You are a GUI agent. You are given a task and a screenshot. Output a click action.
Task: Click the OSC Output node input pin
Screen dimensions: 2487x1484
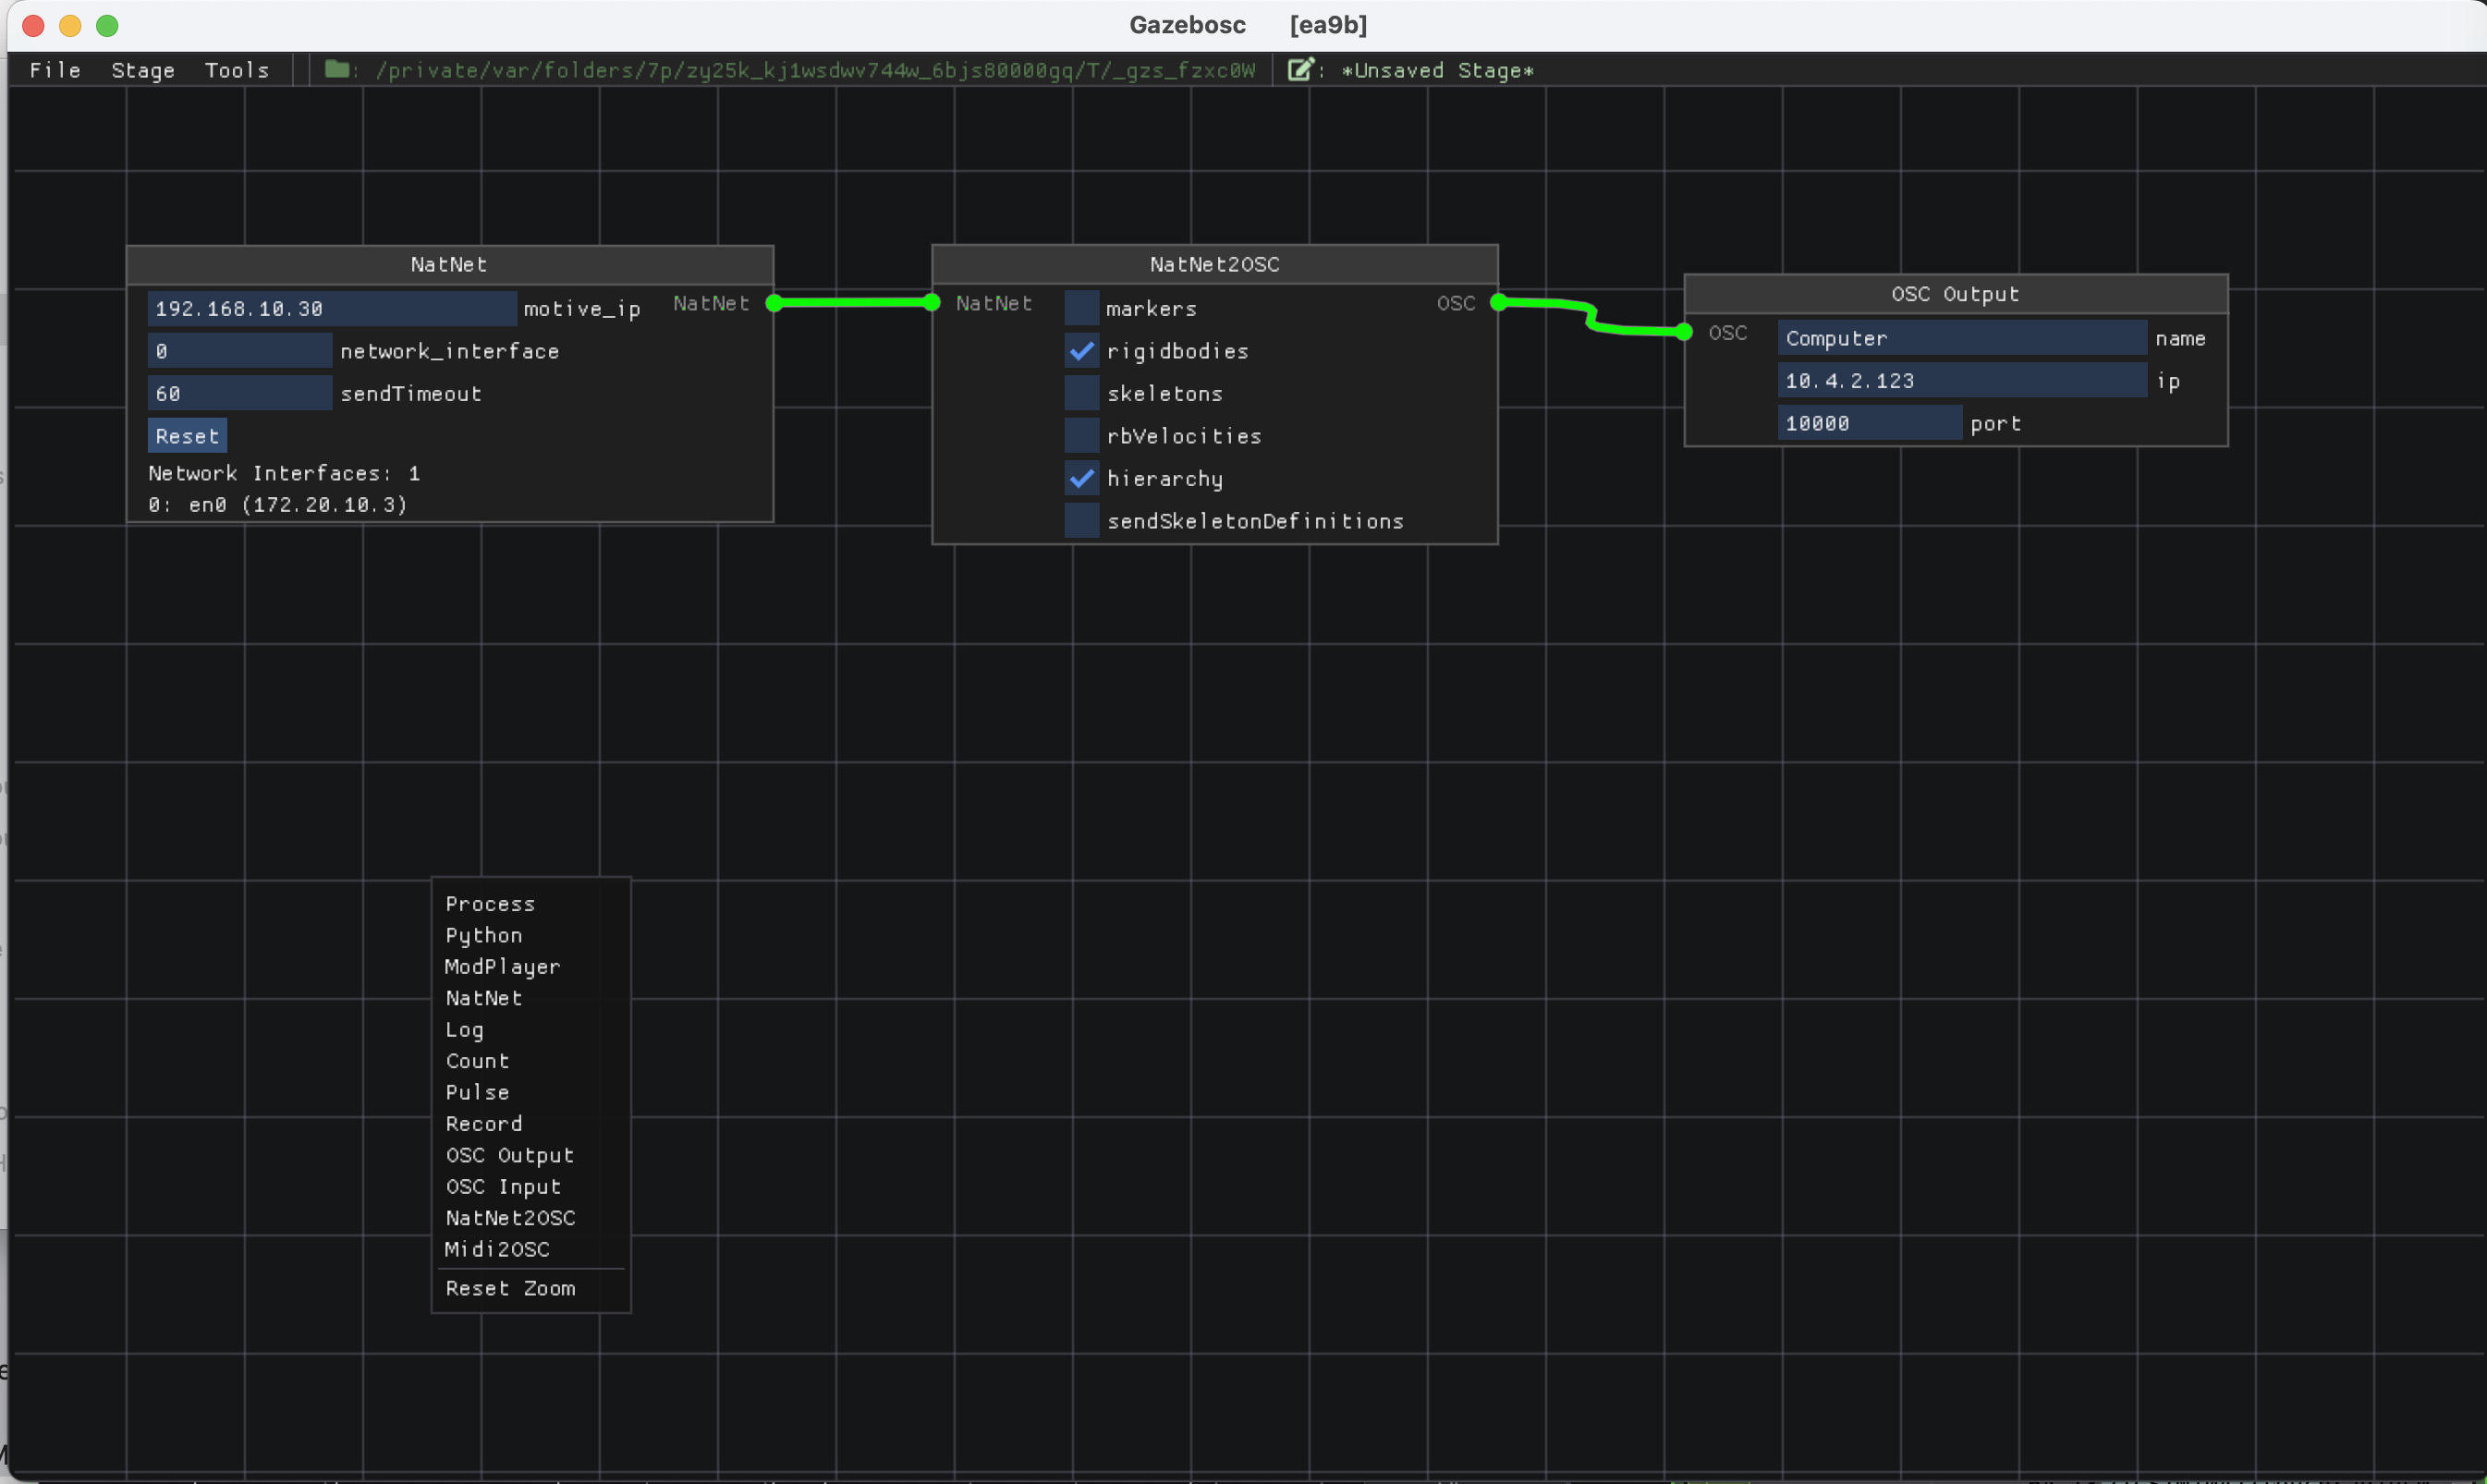click(x=1684, y=332)
